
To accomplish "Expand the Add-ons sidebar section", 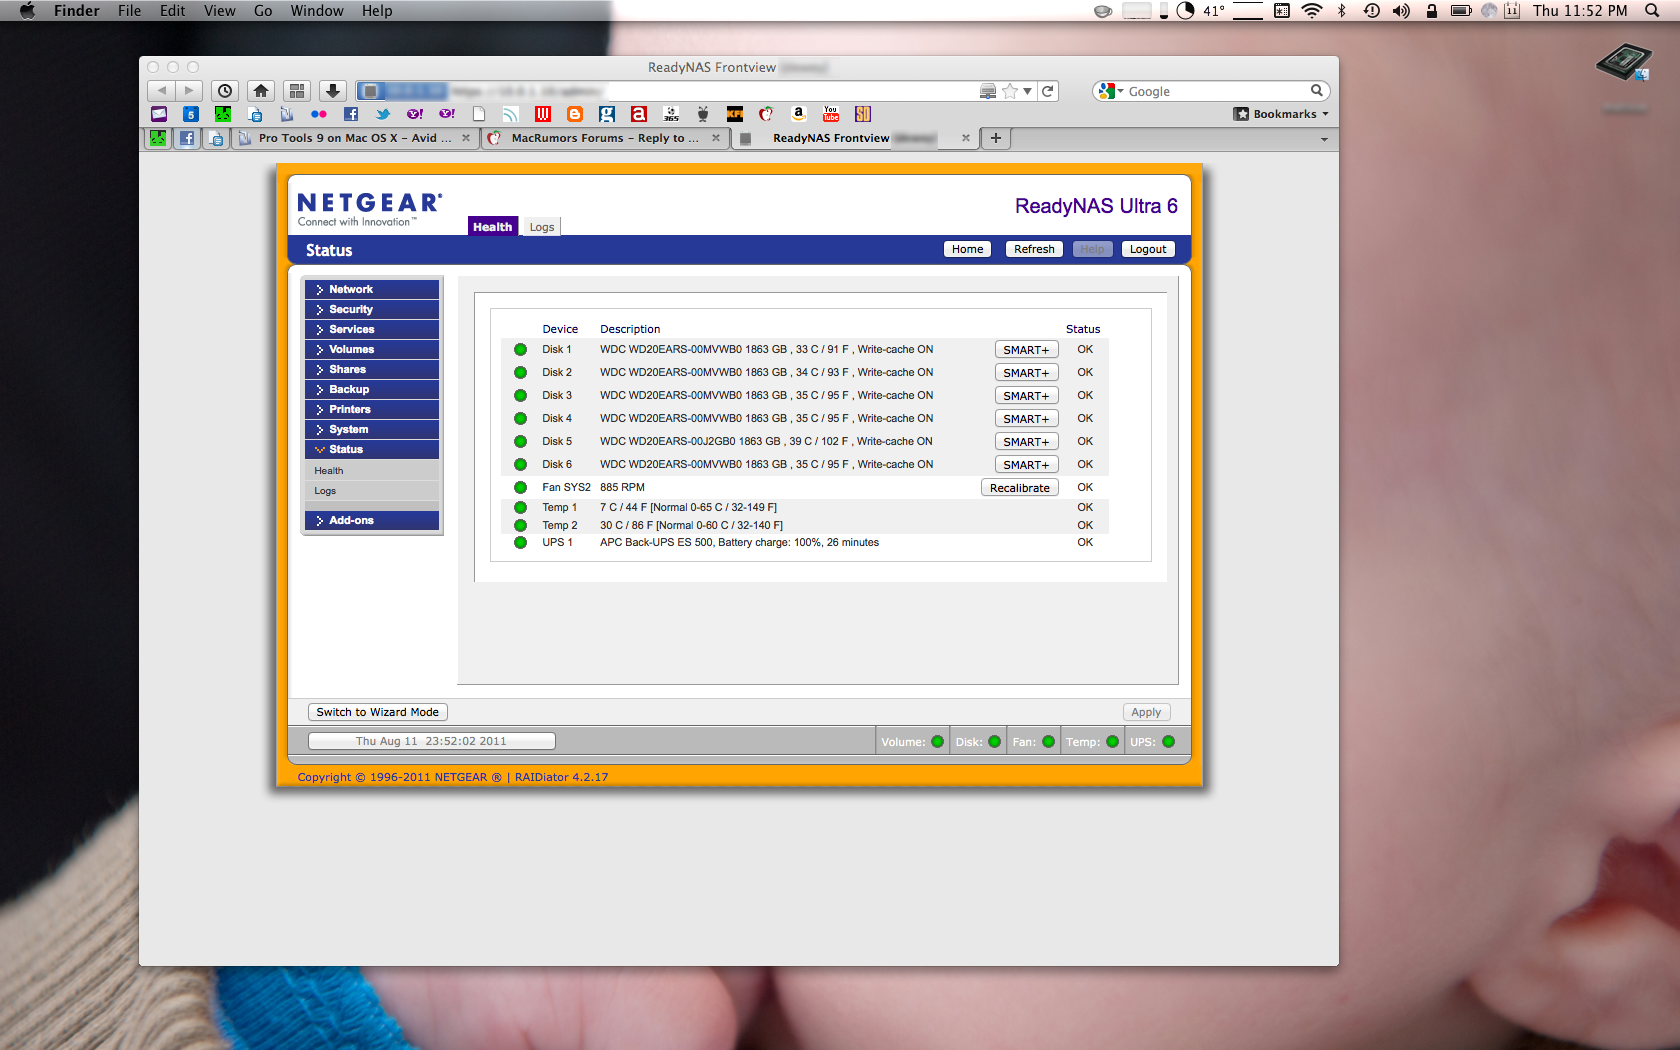I will coord(372,520).
